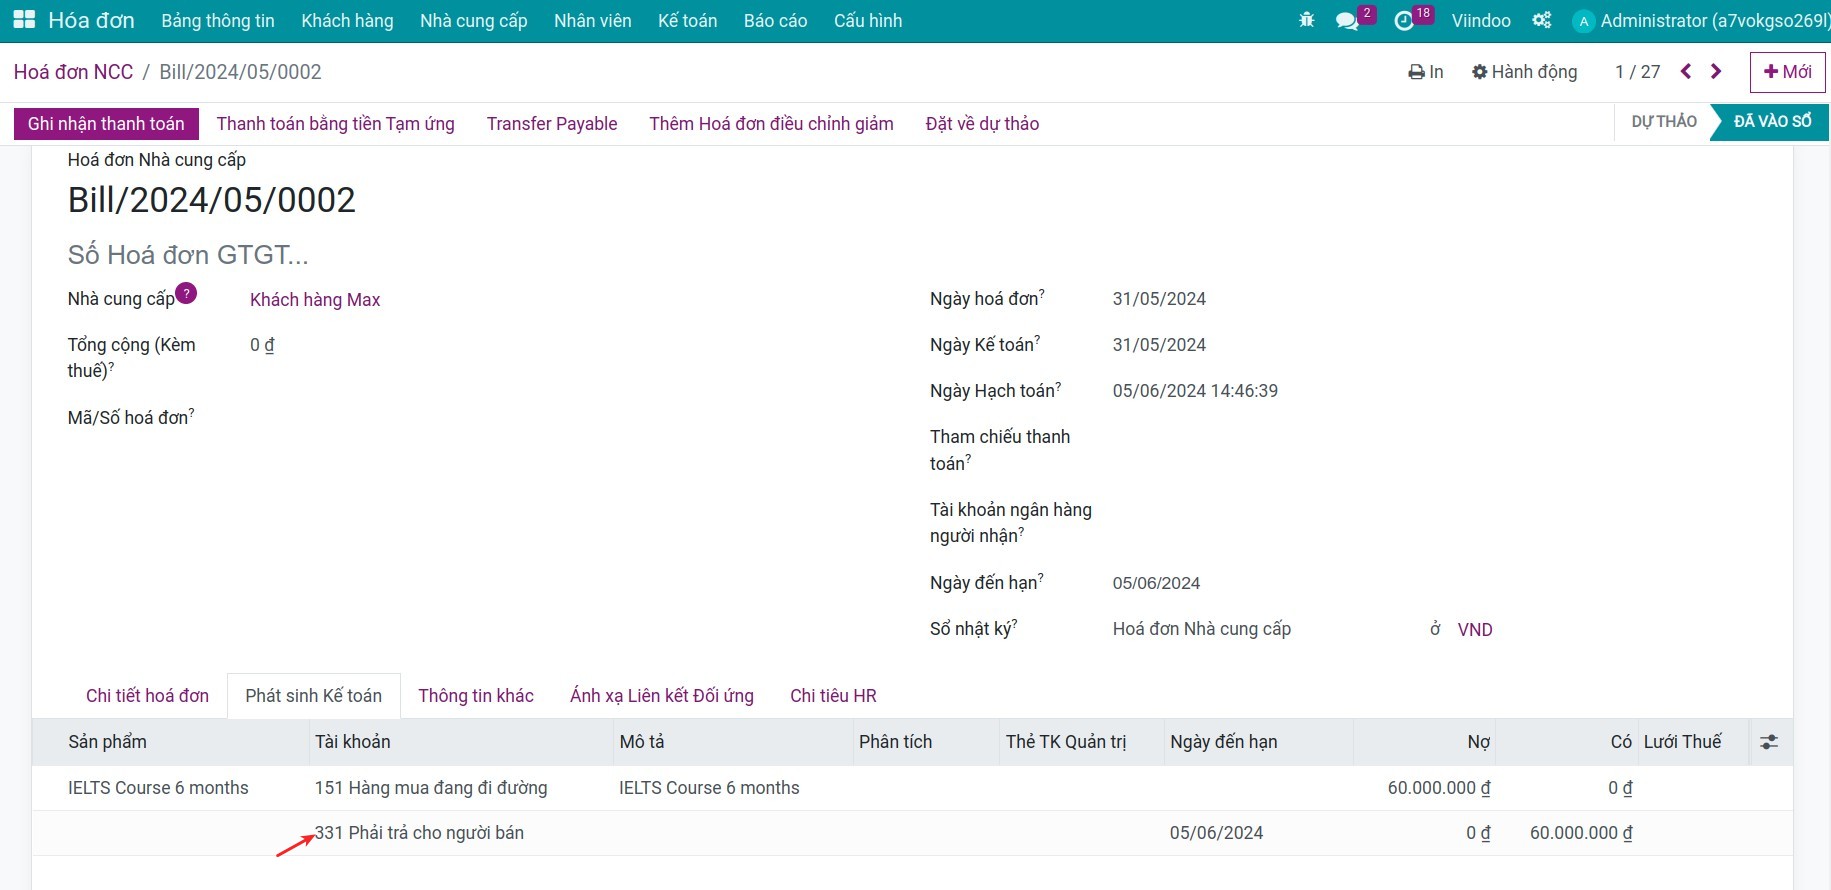The height and width of the screenshot is (890, 1831).
Task: Click the Tài khoản column header
Action: click(461, 742)
